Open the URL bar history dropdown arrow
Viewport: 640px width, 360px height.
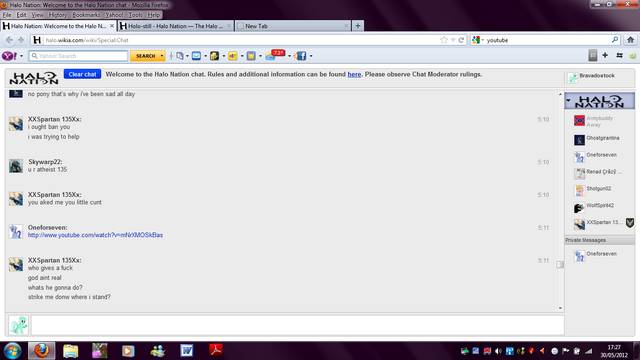coord(453,40)
